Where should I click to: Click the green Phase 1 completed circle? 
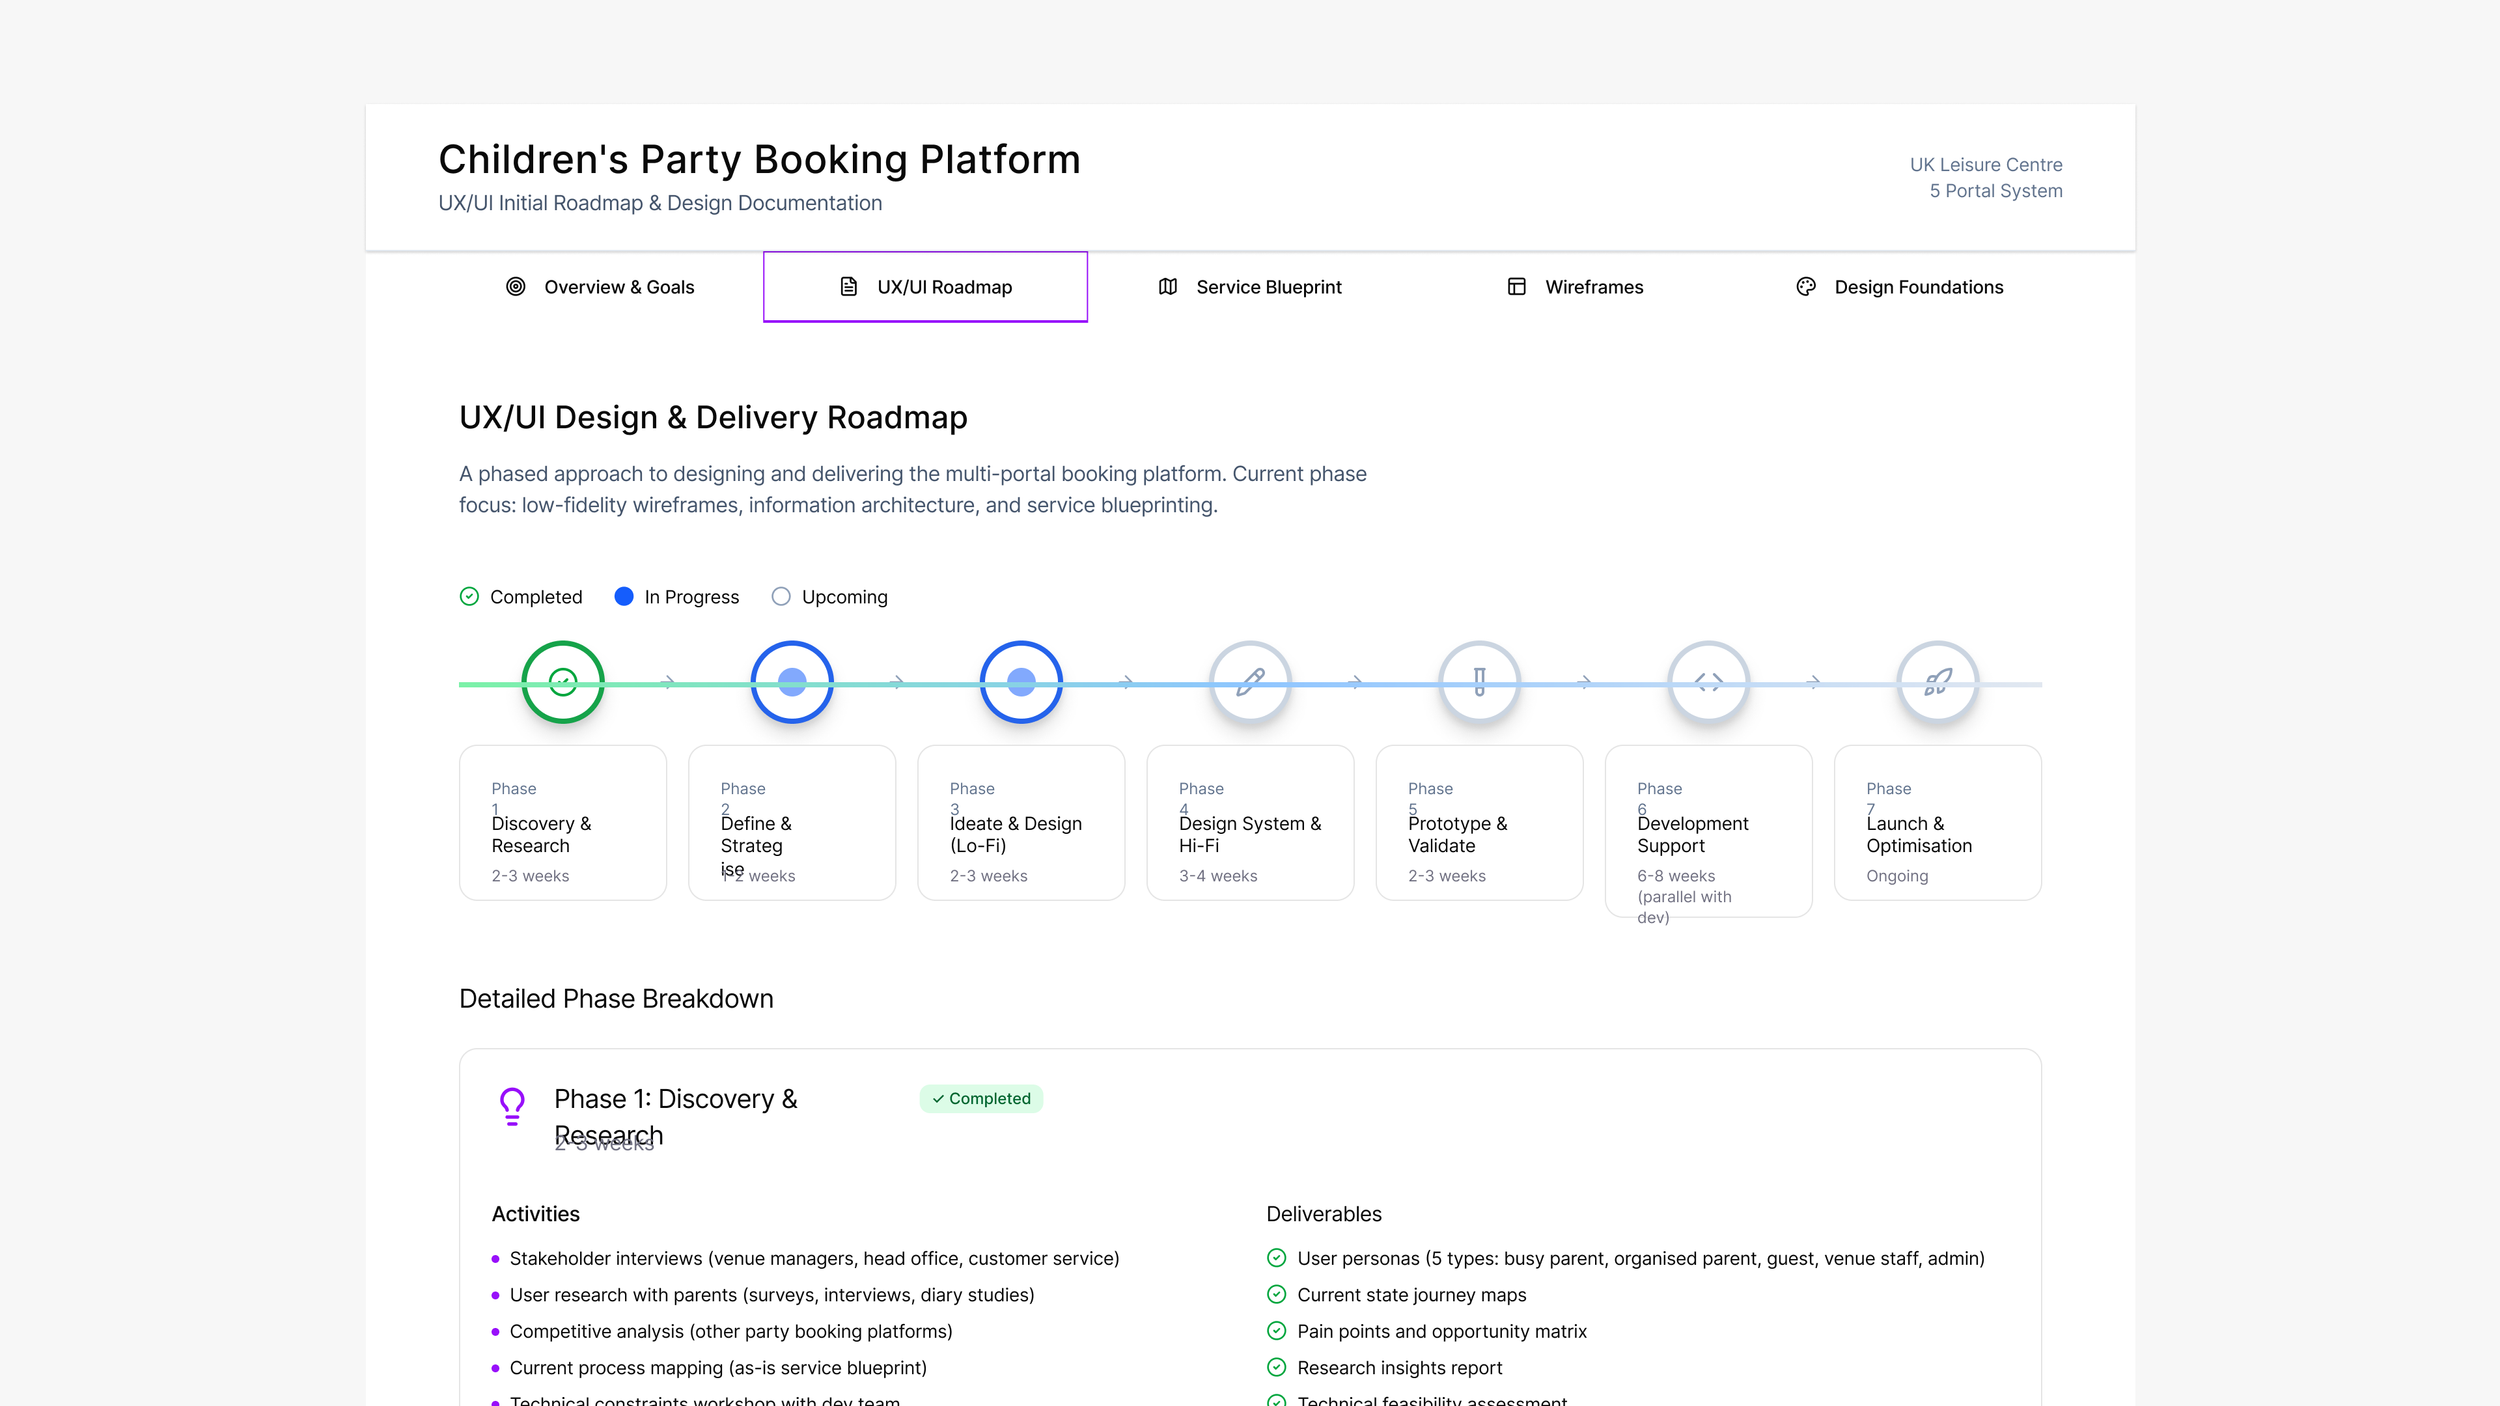click(563, 682)
